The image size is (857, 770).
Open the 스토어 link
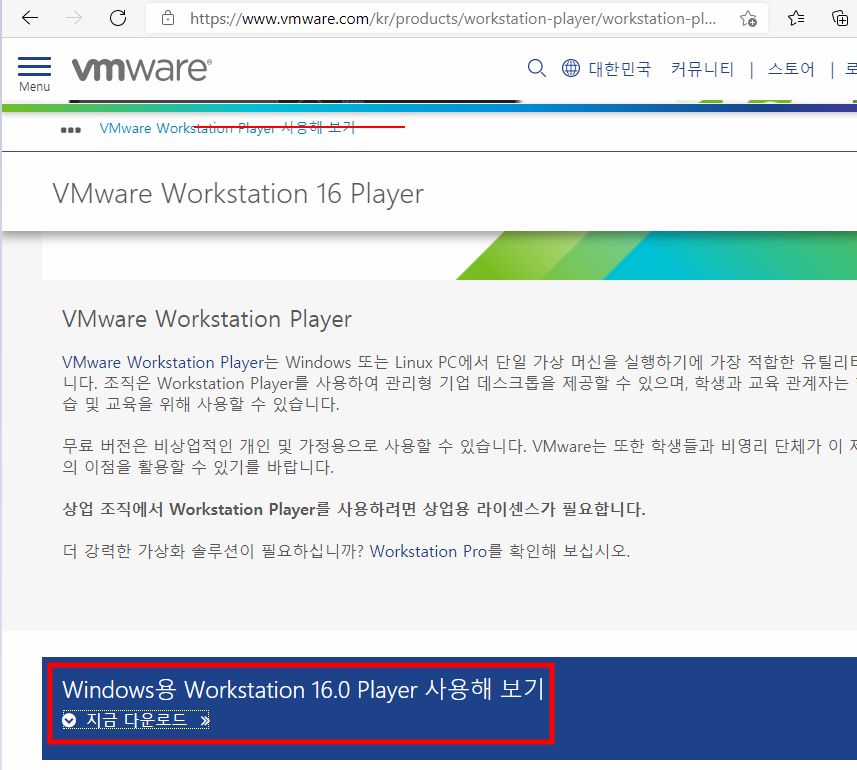(x=791, y=69)
